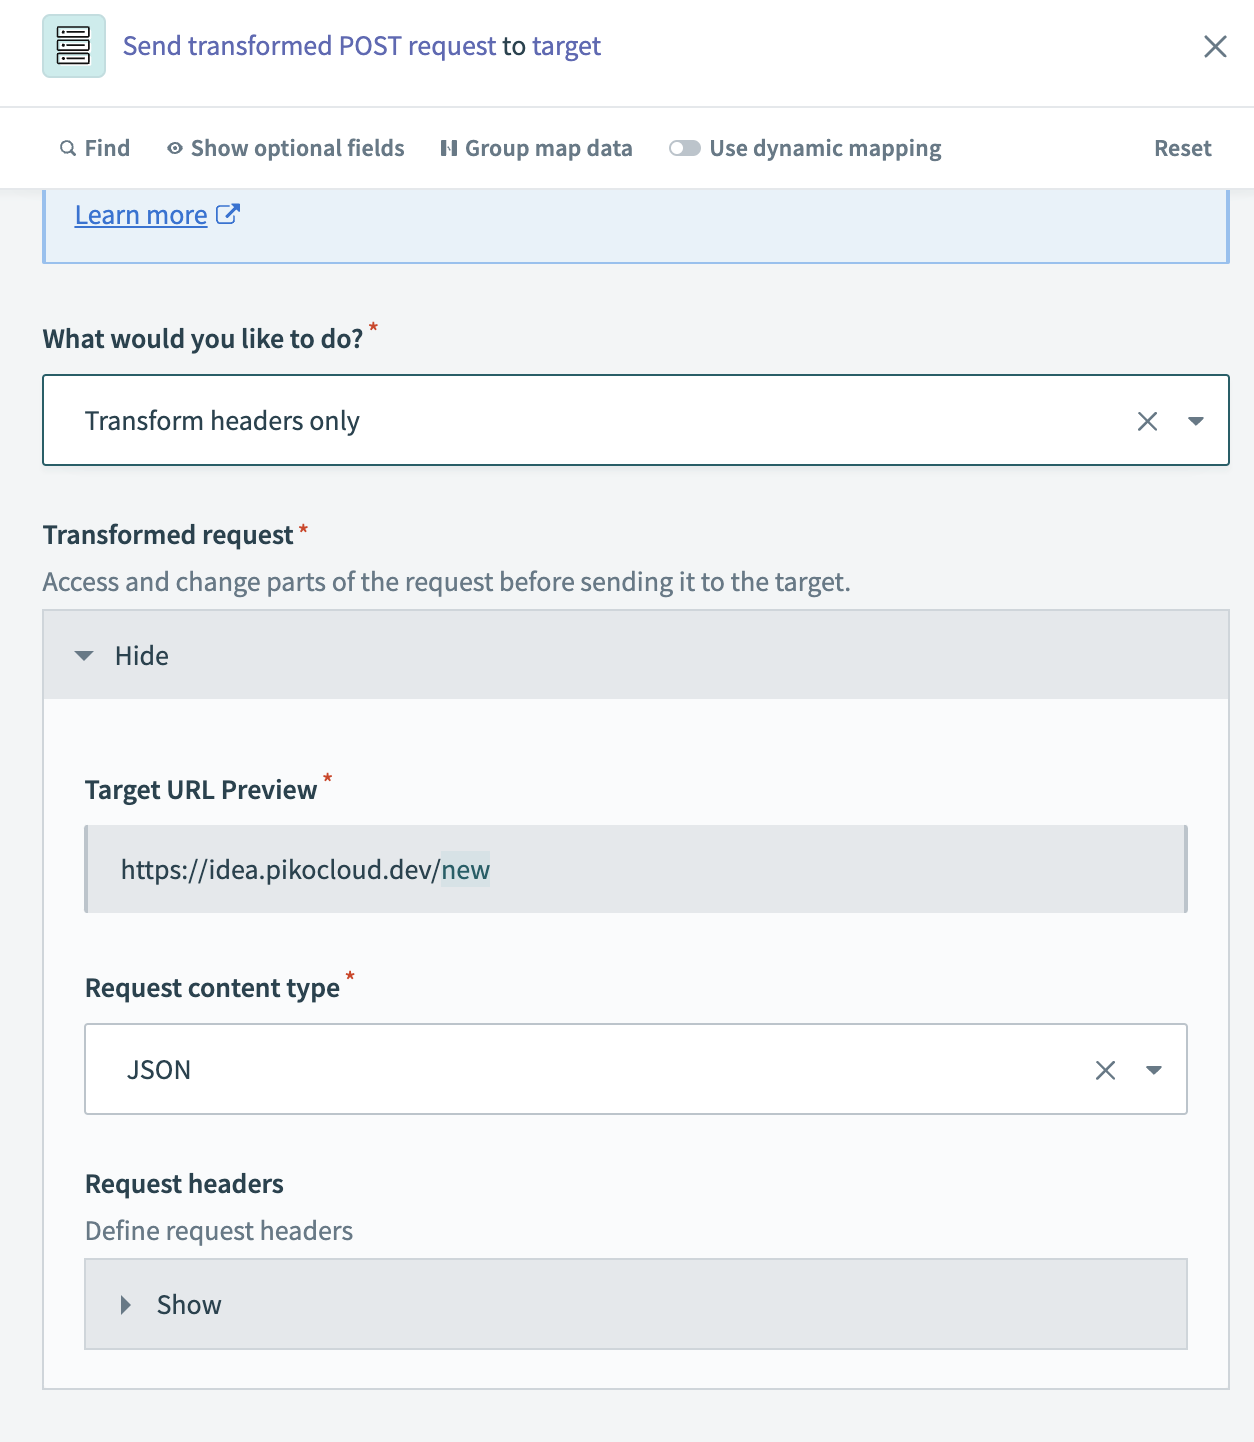The width and height of the screenshot is (1254, 1442).
Task: Click the Target URL Preview field
Action: tap(635, 869)
